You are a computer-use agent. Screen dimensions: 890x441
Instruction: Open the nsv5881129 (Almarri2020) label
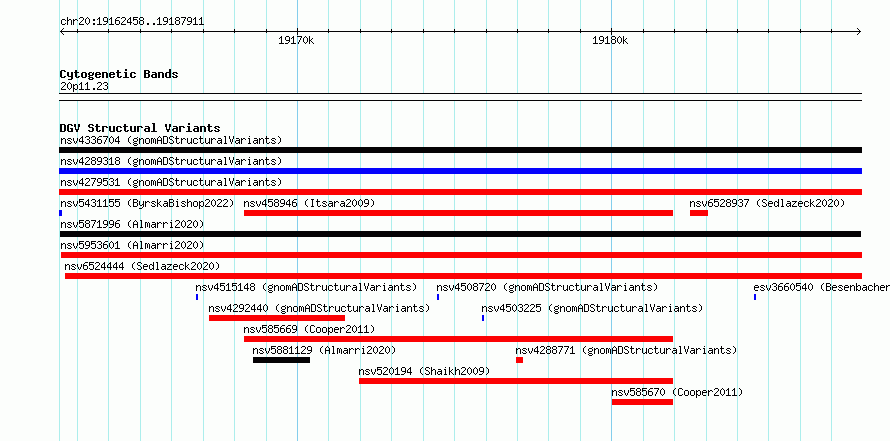tap(325, 350)
